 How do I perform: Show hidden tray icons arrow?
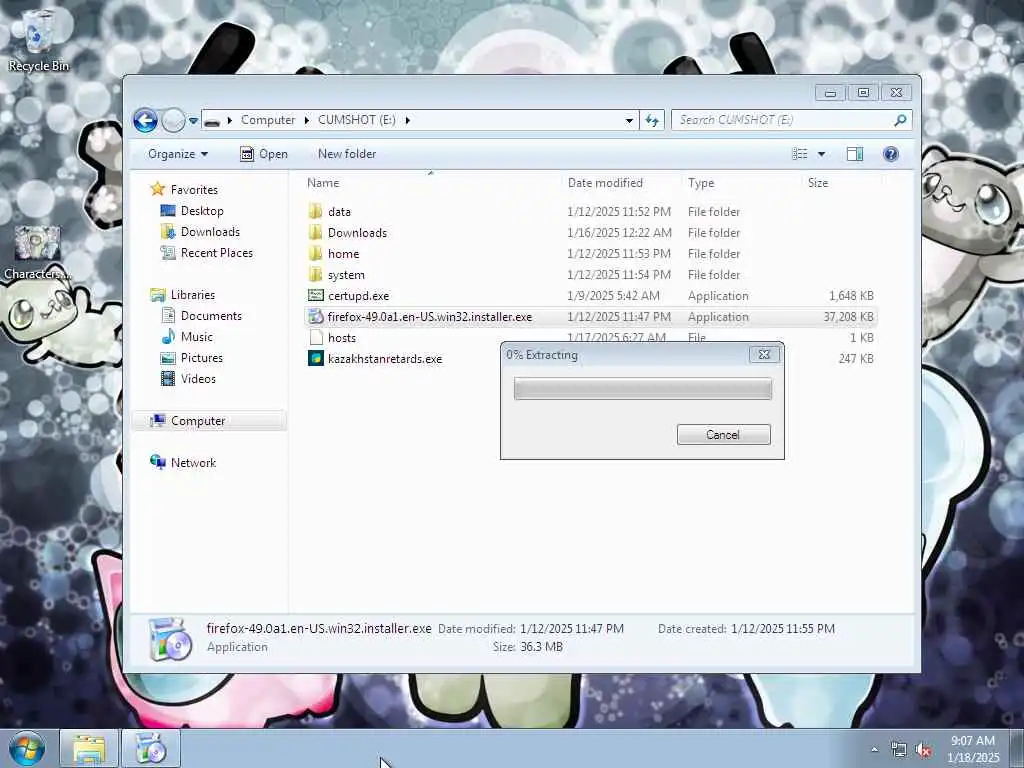pos(874,750)
